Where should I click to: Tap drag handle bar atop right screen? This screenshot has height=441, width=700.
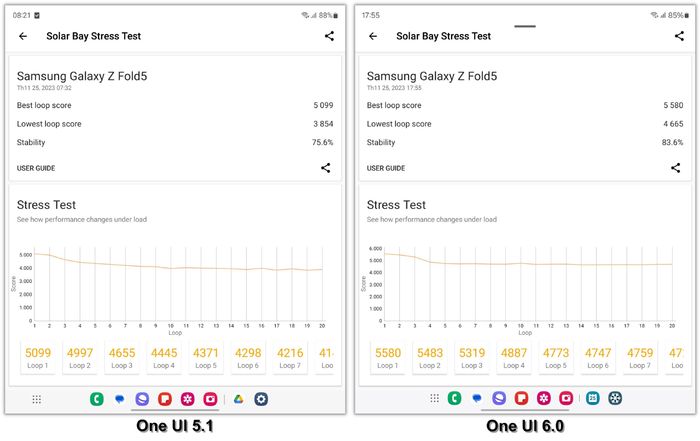[525, 26]
